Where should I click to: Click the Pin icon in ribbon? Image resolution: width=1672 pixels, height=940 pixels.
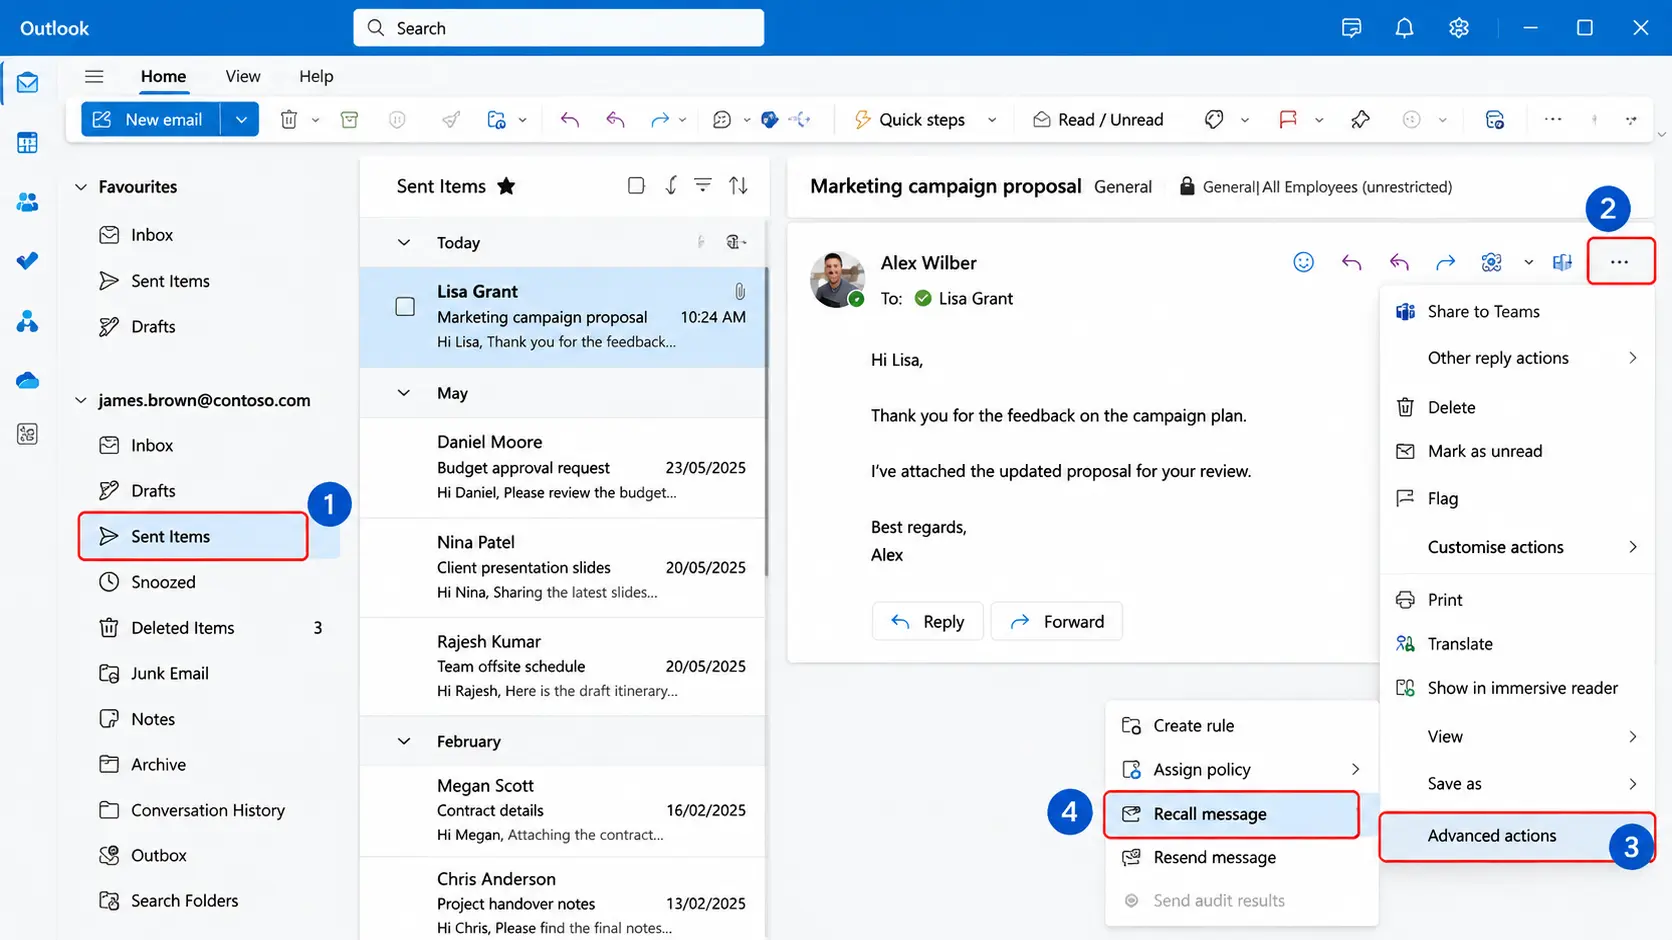tap(1360, 120)
